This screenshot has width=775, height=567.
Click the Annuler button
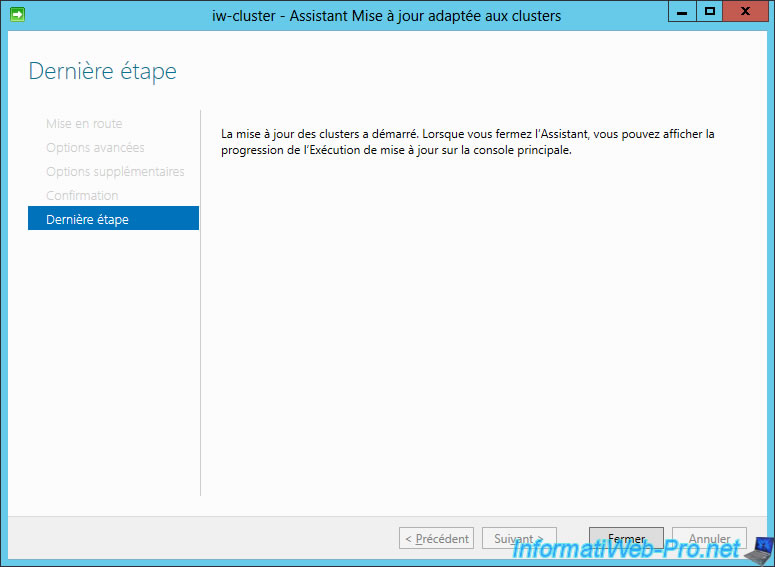pos(709,538)
